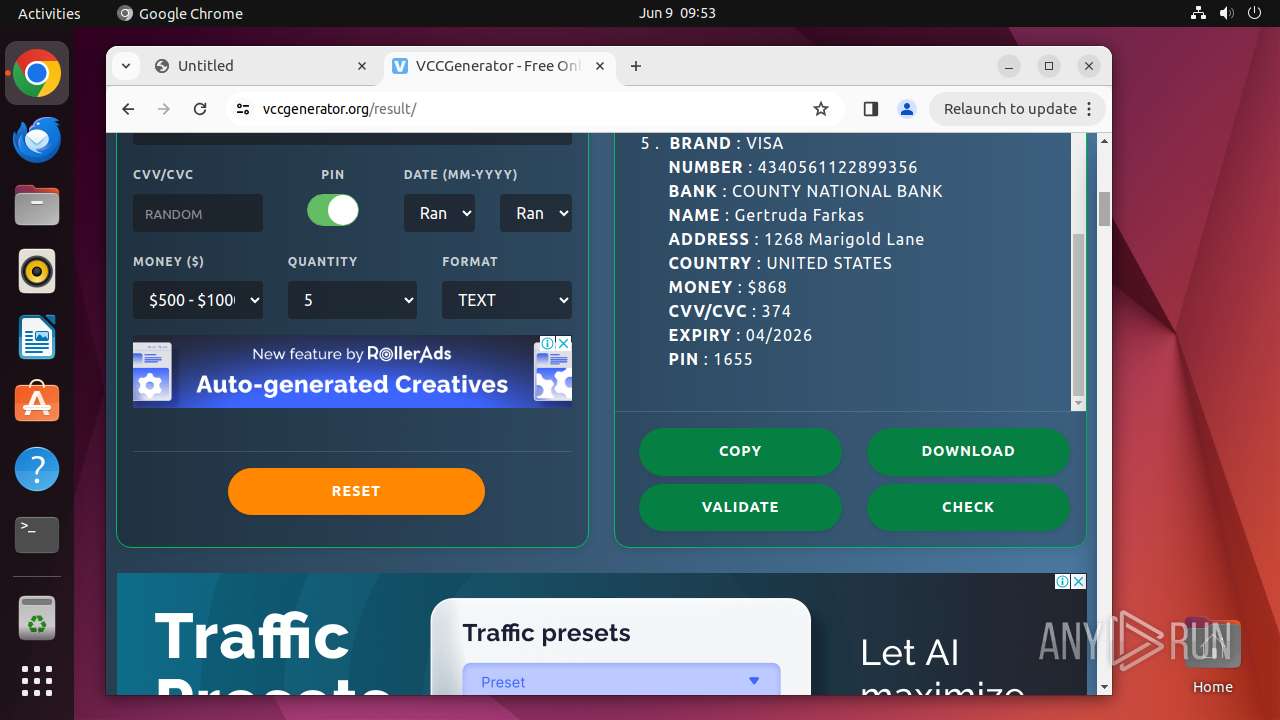
Task: Click the orange Reset button
Action: 356,491
